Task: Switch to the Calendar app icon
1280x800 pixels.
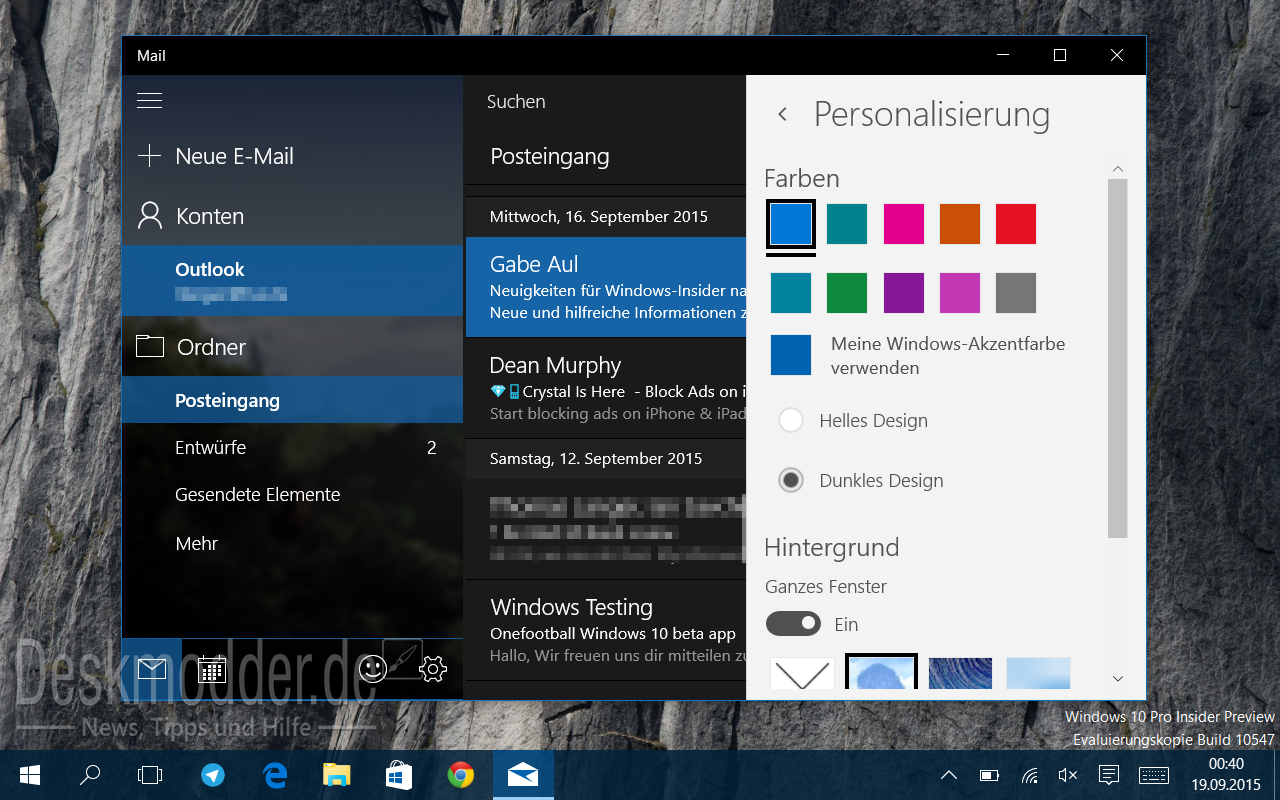Action: [211, 669]
